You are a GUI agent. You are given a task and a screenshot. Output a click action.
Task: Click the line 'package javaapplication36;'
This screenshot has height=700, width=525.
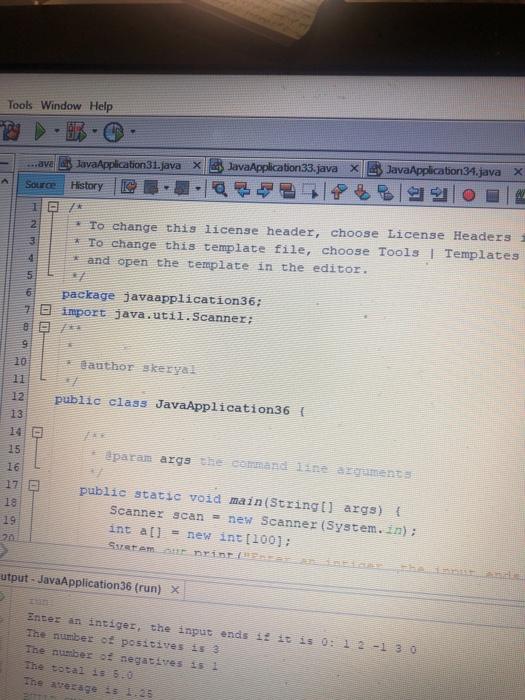161,298
